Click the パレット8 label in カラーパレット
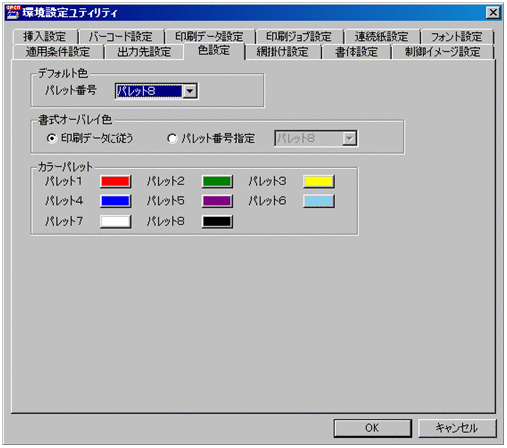 tap(165, 221)
